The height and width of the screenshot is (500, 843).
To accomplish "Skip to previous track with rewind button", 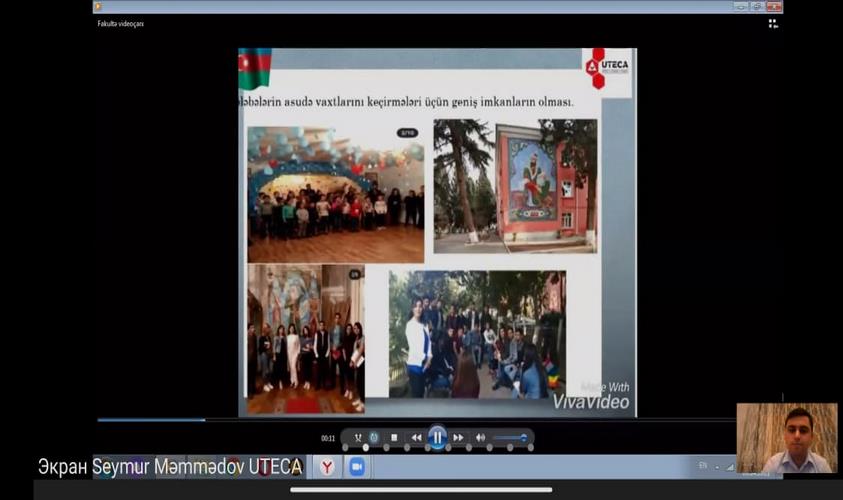I will pyautogui.click(x=416, y=438).
